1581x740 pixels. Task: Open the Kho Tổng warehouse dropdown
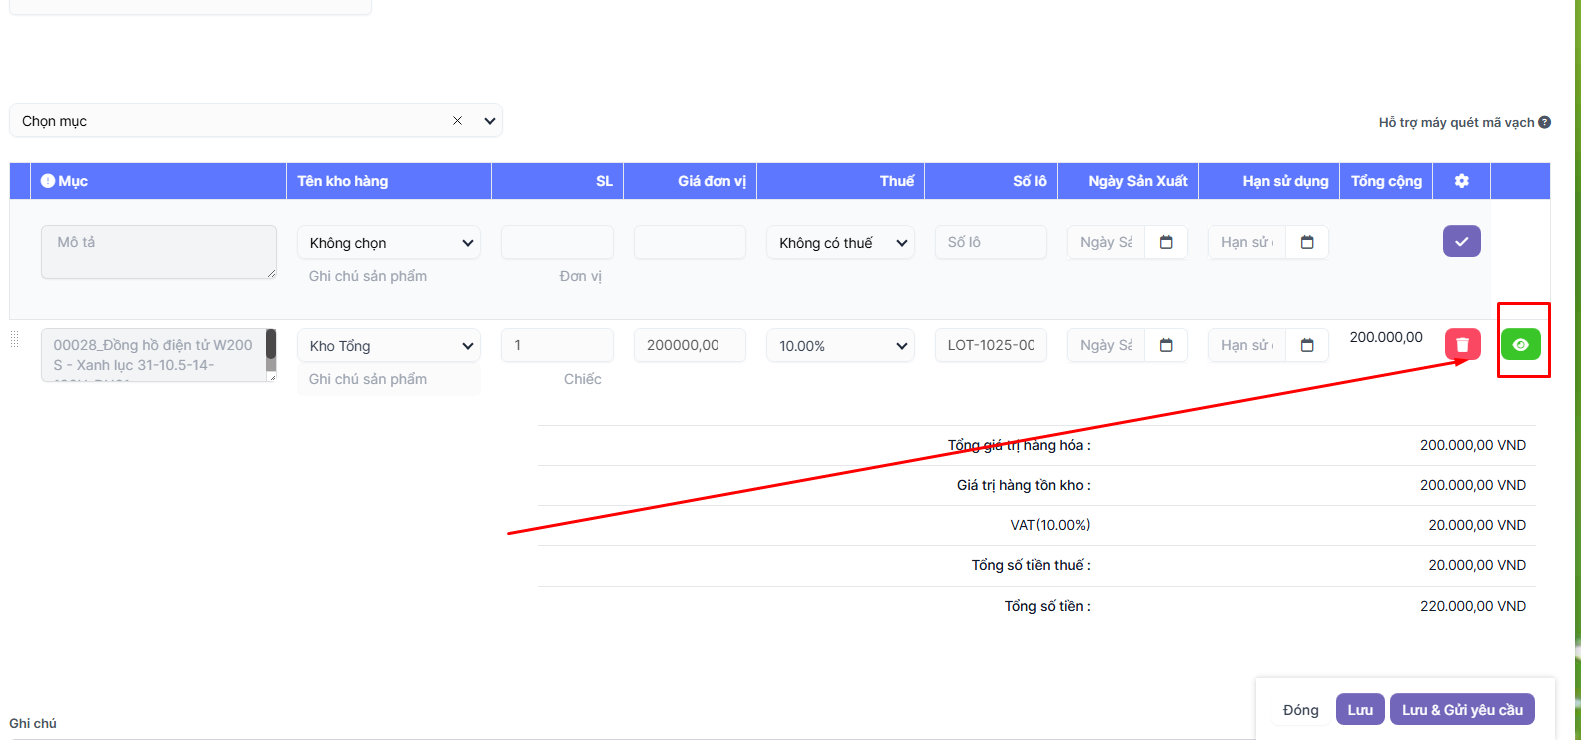pos(389,346)
